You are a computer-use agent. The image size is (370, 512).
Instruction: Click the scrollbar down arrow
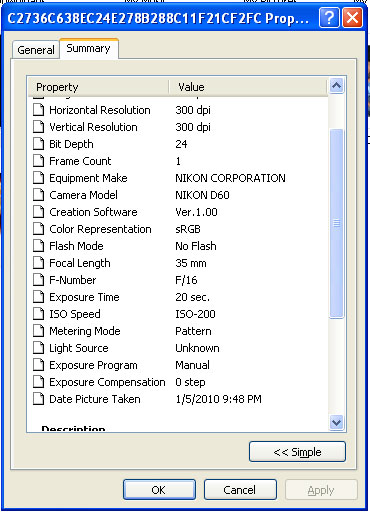(336, 423)
